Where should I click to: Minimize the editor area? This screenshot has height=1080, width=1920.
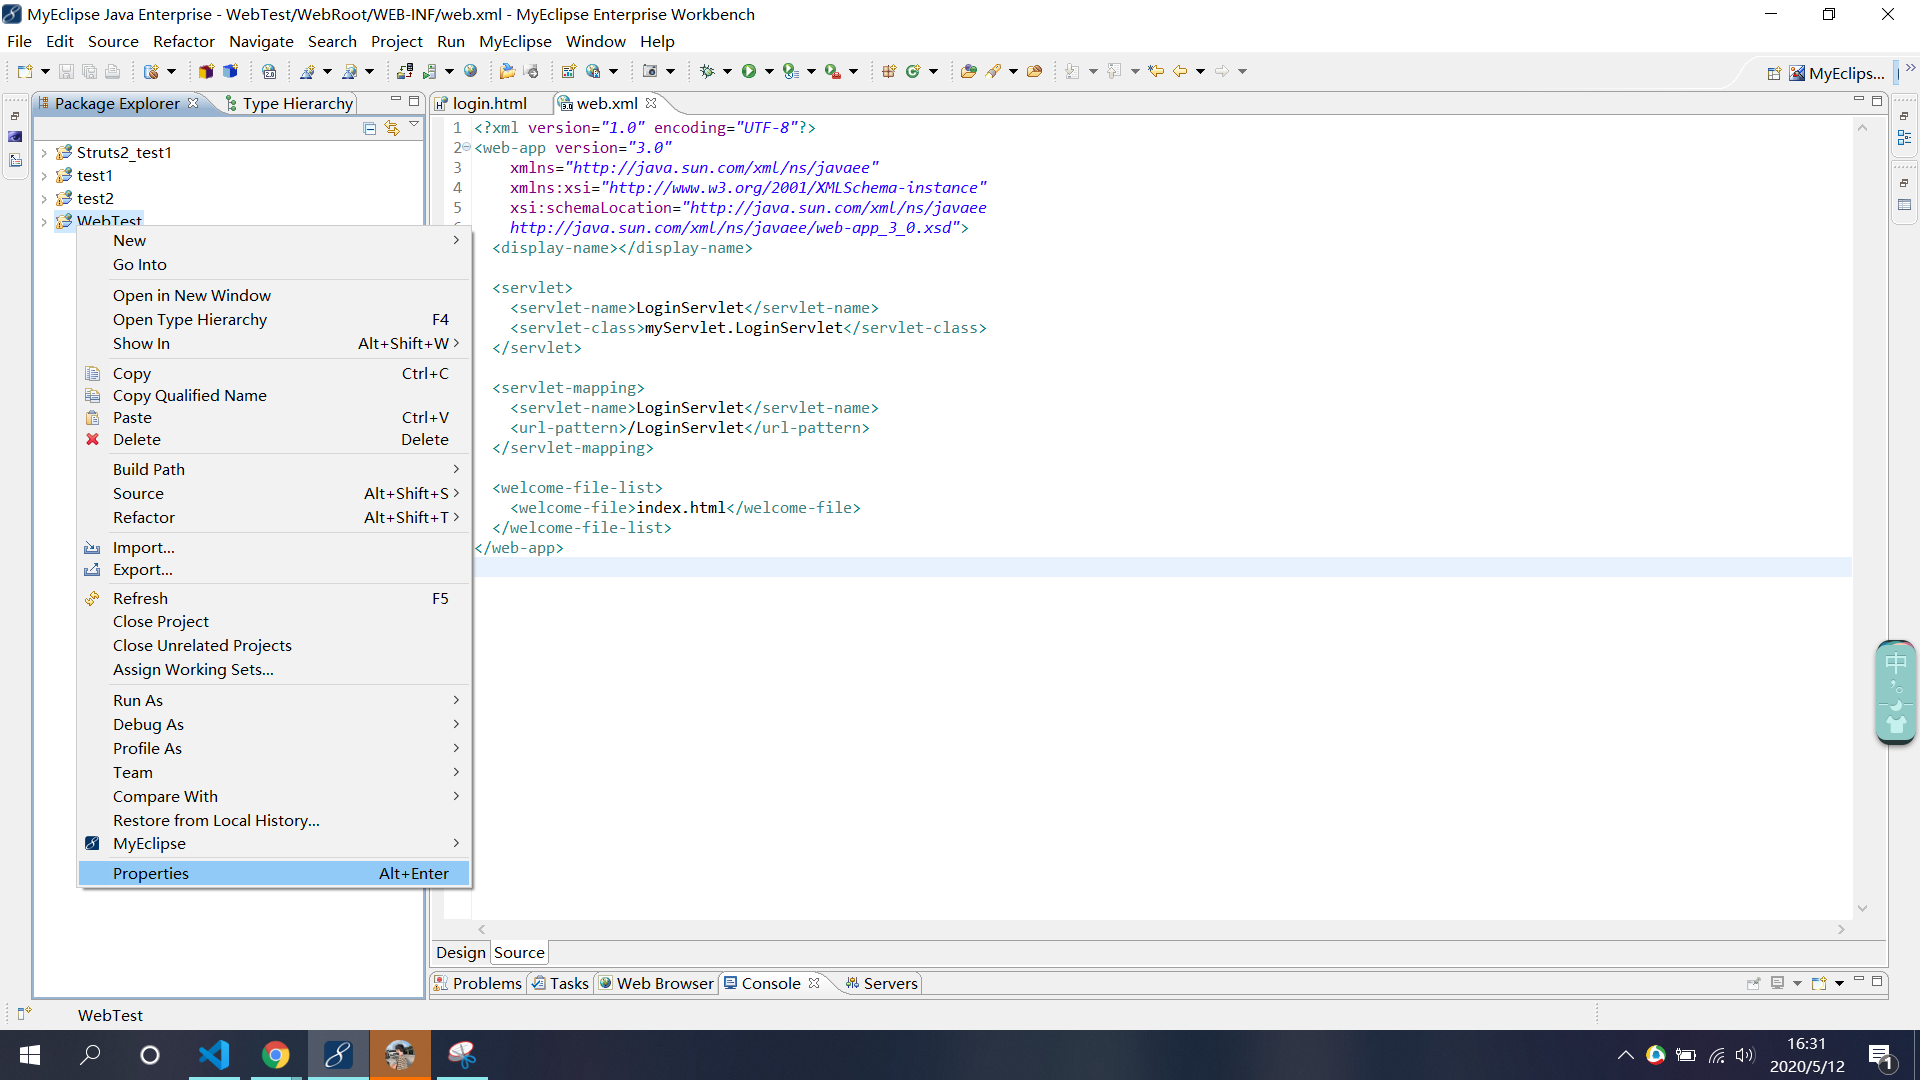(x=1859, y=100)
